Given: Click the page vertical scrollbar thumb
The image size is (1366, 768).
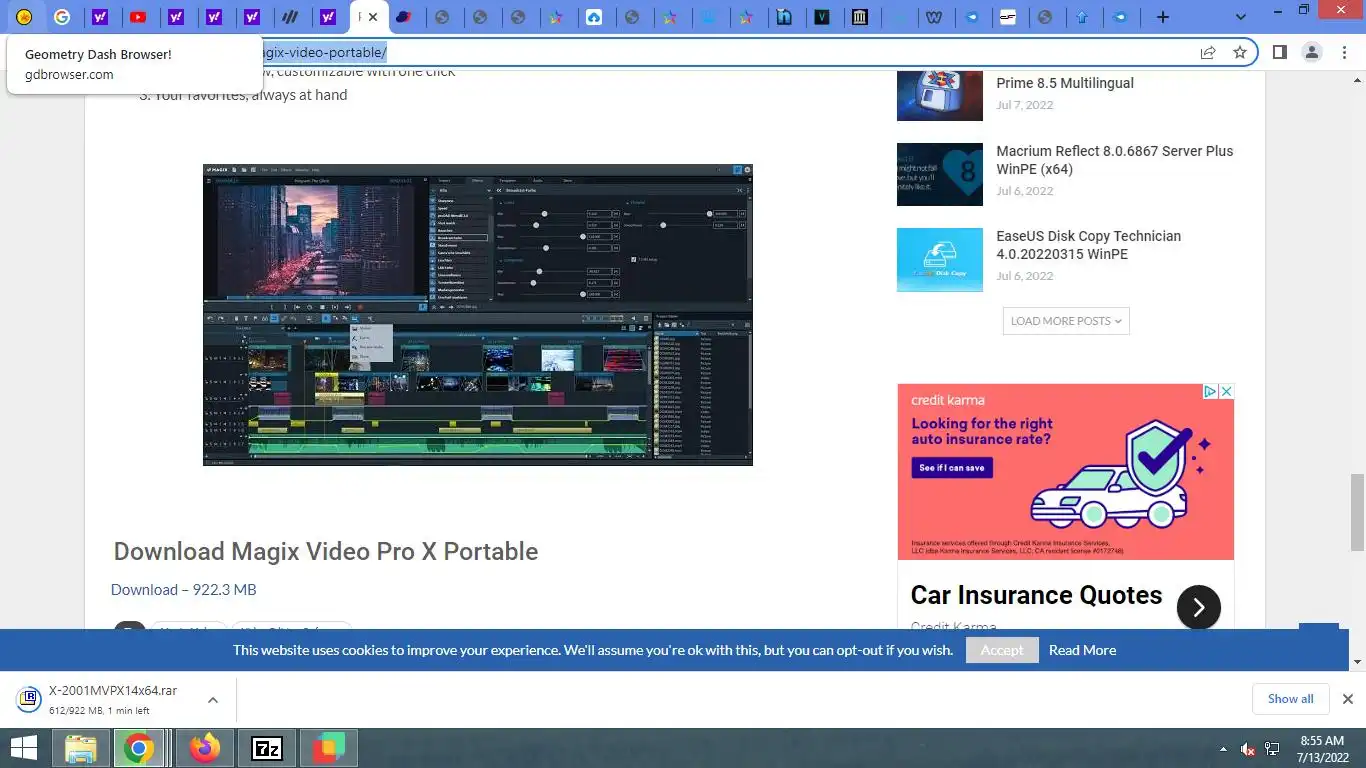Looking at the screenshot, I should pyautogui.click(x=1357, y=511).
